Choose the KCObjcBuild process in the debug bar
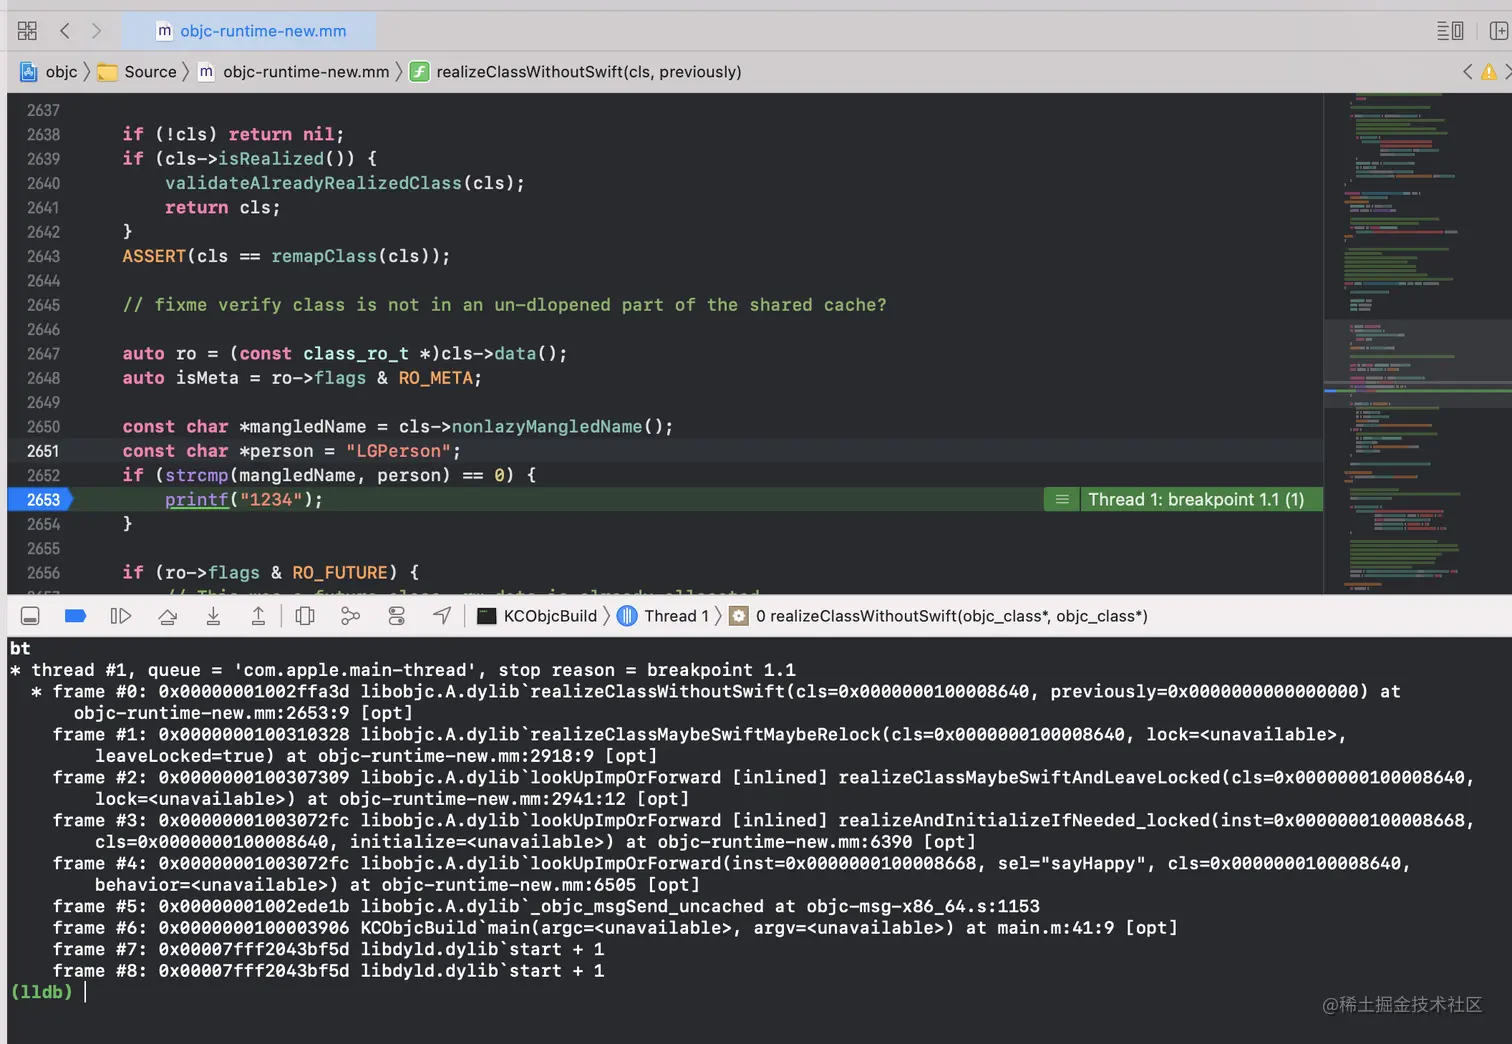The height and width of the screenshot is (1044, 1512). 550,616
